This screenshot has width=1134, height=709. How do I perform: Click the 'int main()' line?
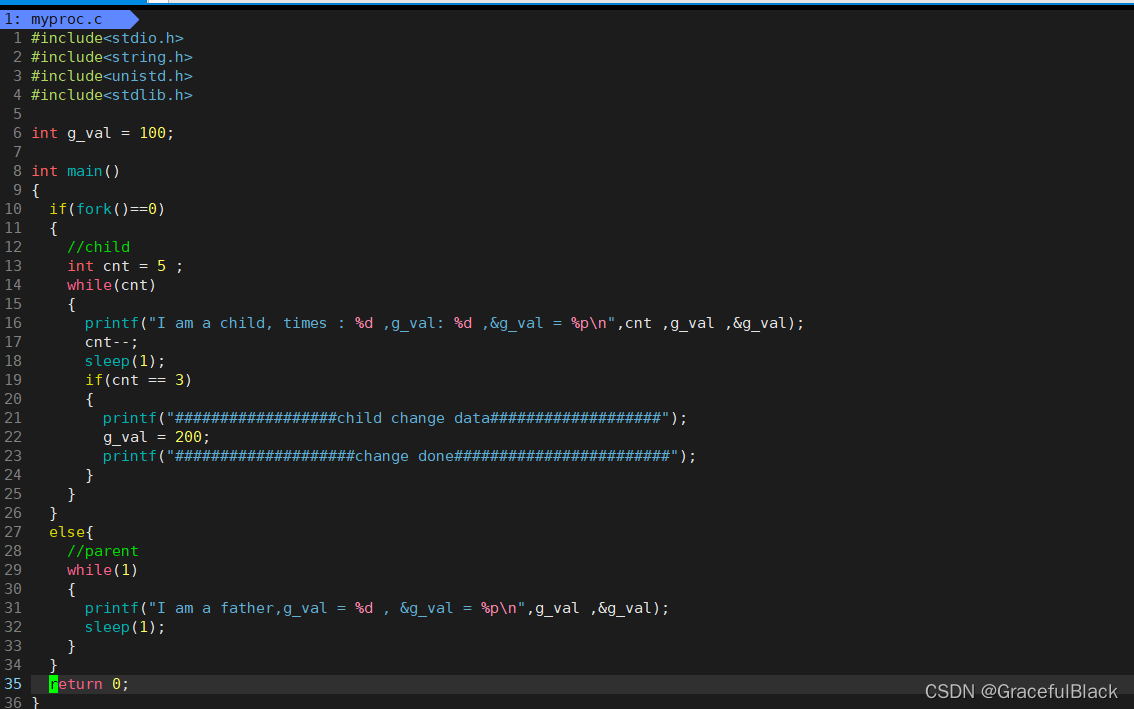point(76,171)
